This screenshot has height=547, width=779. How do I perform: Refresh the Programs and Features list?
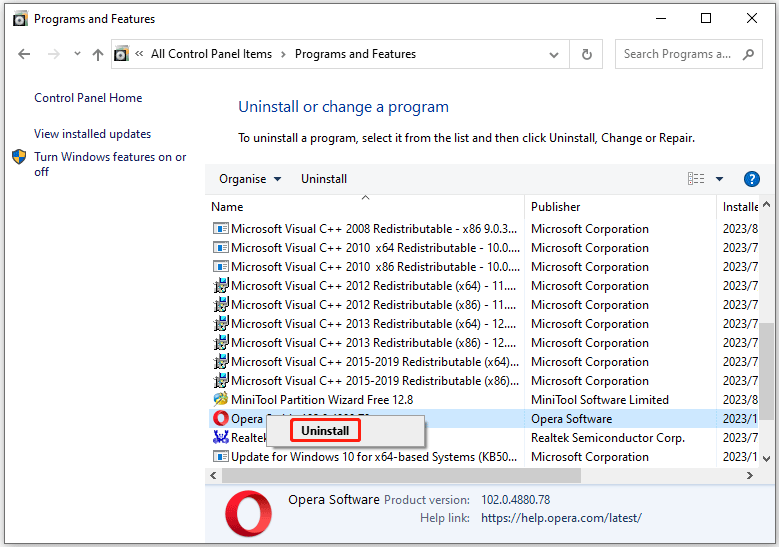[587, 54]
